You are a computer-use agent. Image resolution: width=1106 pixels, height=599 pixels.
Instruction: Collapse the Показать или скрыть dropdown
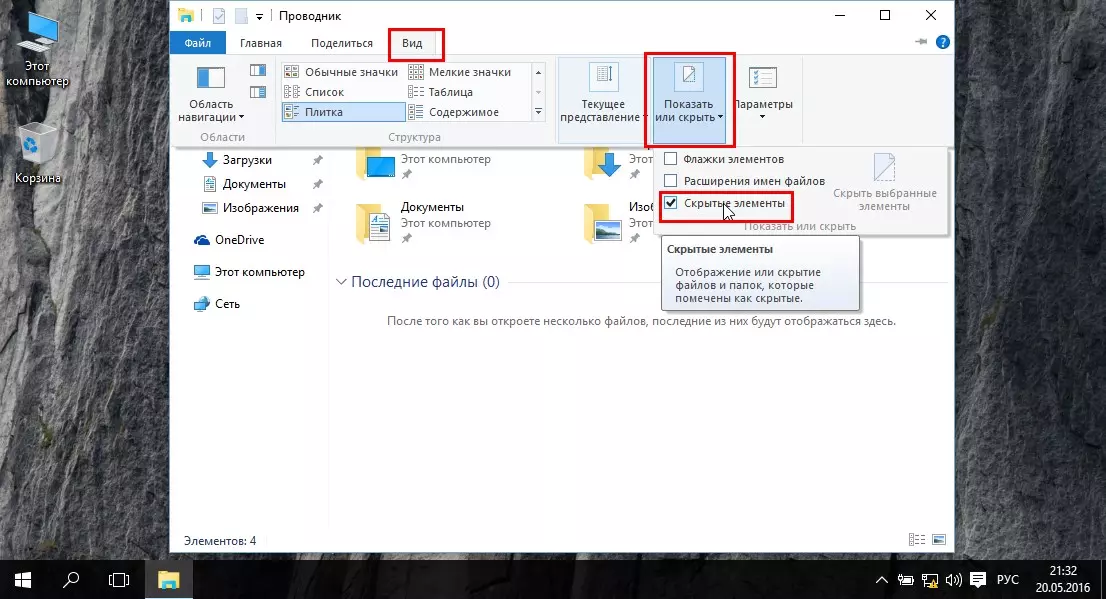pyautogui.click(x=689, y=96)
